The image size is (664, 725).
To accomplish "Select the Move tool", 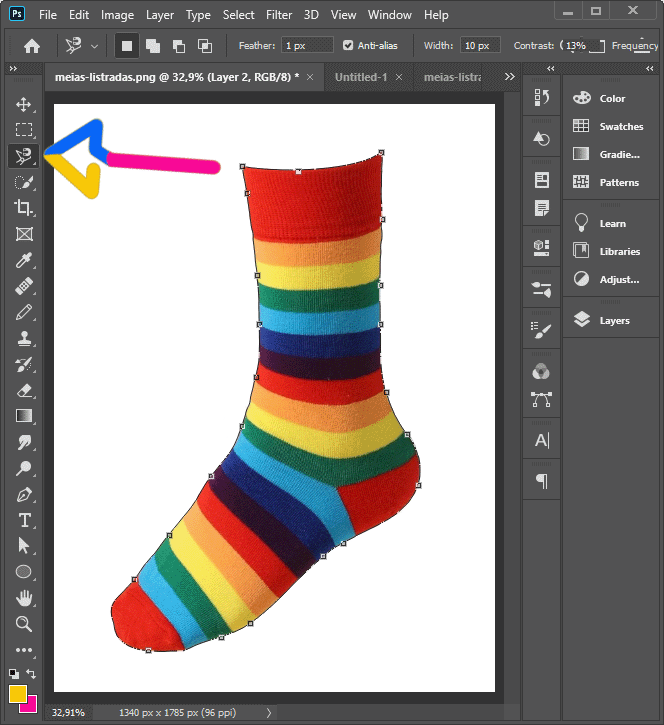I will point(24,104).
